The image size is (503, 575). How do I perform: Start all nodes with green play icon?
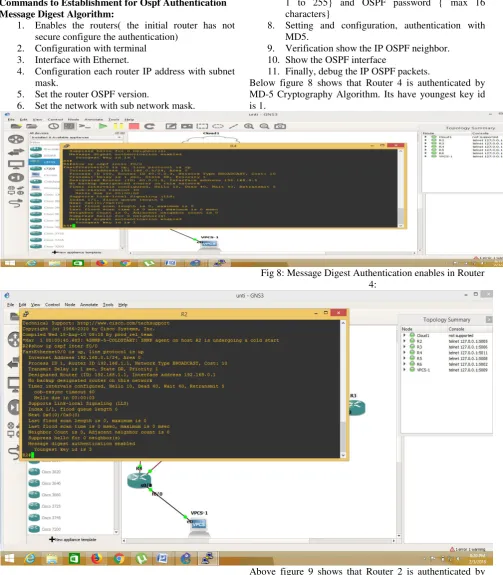[103, 126]
